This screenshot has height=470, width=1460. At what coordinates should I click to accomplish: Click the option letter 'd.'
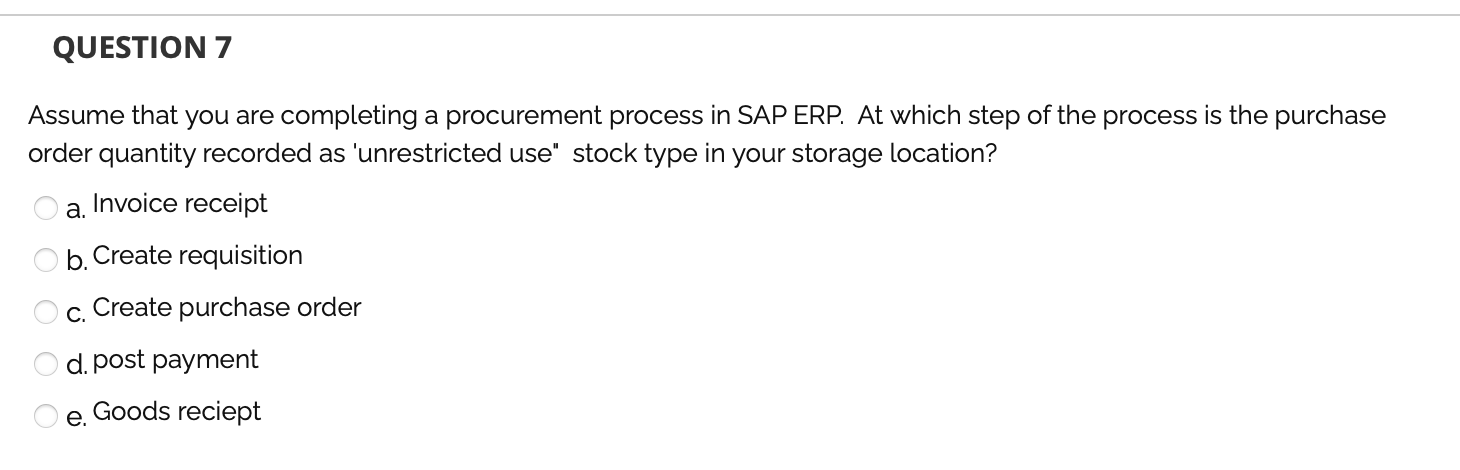[76, 364]
